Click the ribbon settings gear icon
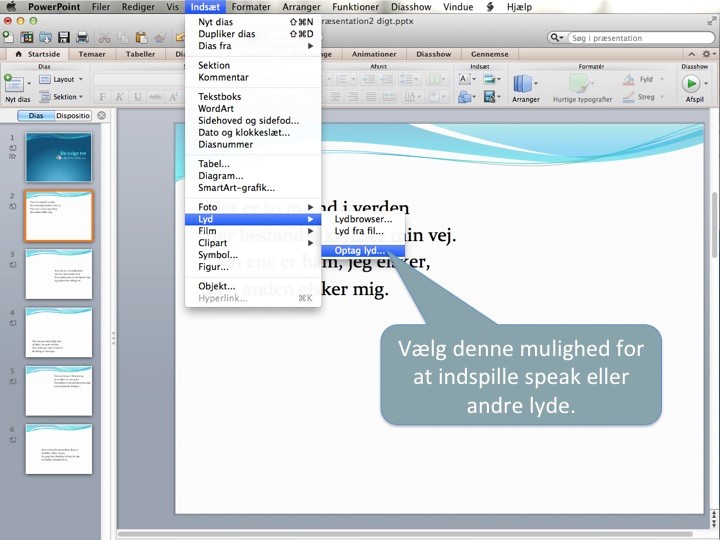This screenshot has width=720, height=540. click(x=707, y=54)
